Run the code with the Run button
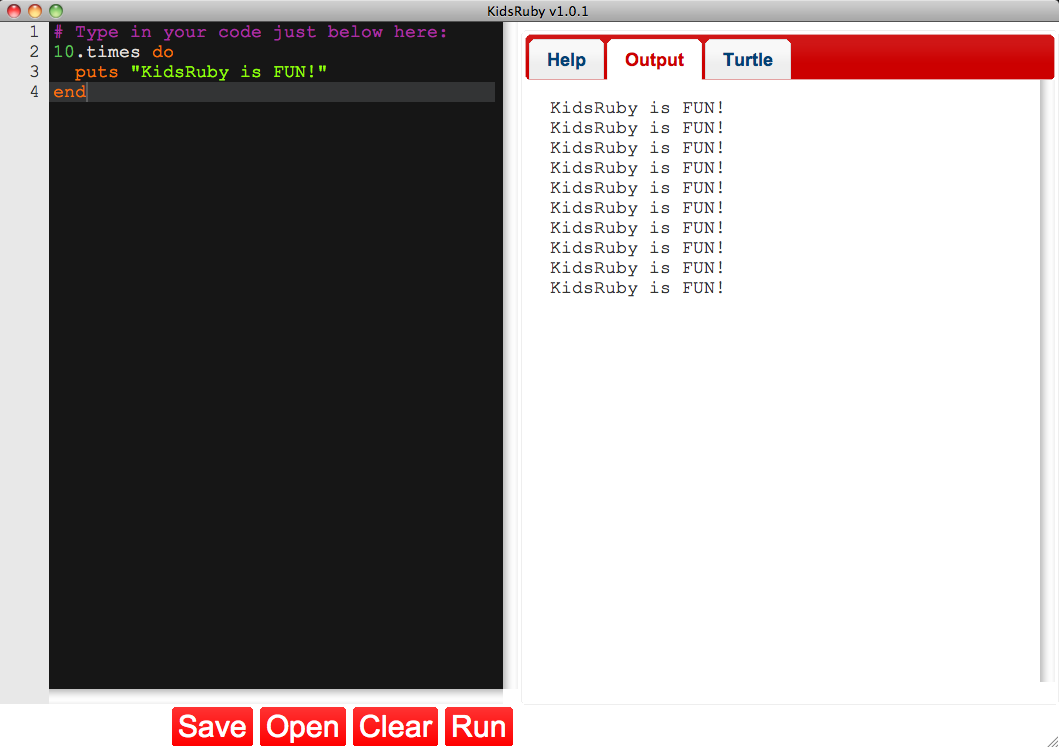Screen dimensions: 1059x748 pos(479,726)
